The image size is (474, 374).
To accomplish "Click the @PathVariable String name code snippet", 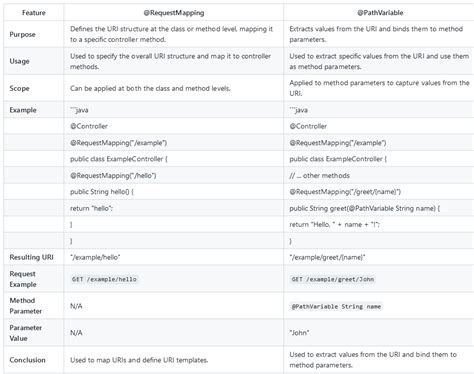I will point(336,306).
